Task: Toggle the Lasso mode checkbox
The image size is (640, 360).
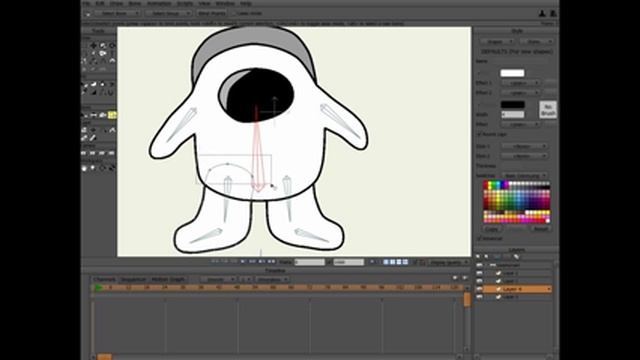Action: 234,13
